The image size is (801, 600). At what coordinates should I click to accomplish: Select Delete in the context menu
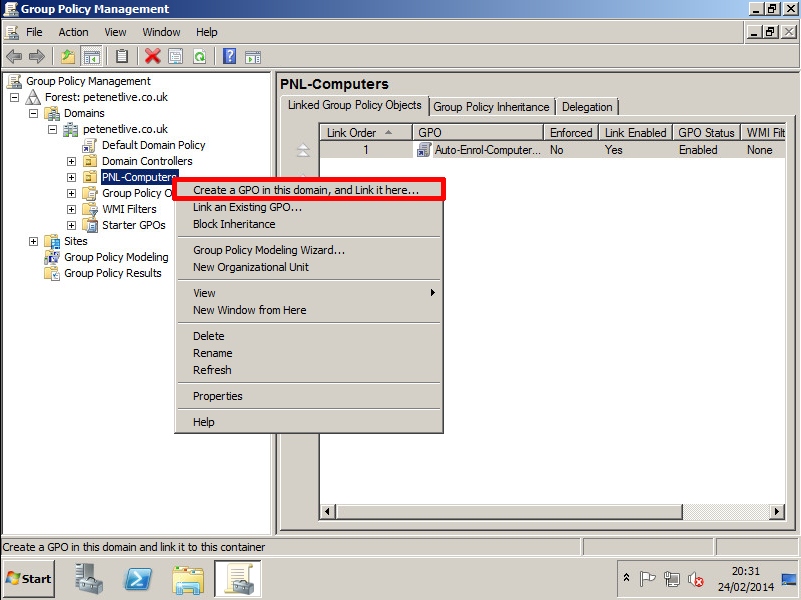tap(309, 336)
